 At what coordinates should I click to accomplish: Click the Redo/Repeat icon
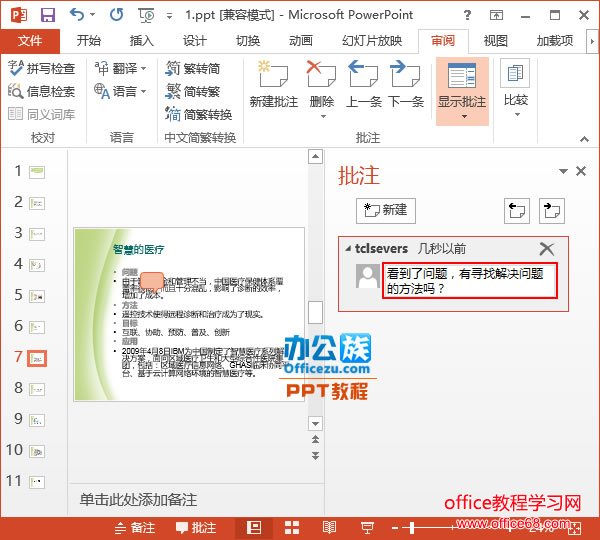click(x=116, y=15)
